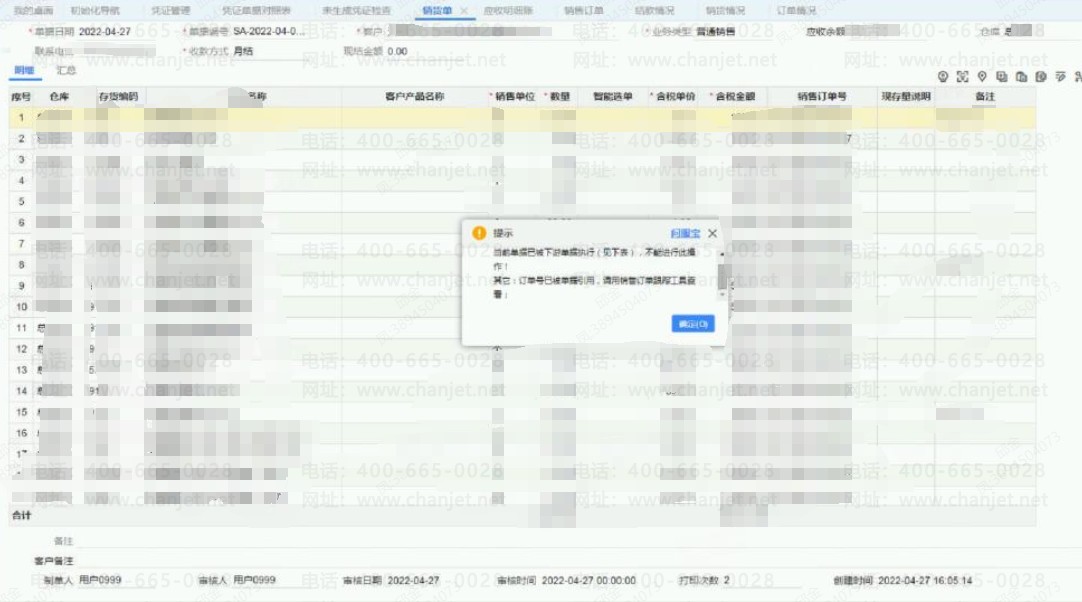This screenshot has width=1082, height=602.
Task: Click the 客户产品名称 column header
Action: point(414,97)
